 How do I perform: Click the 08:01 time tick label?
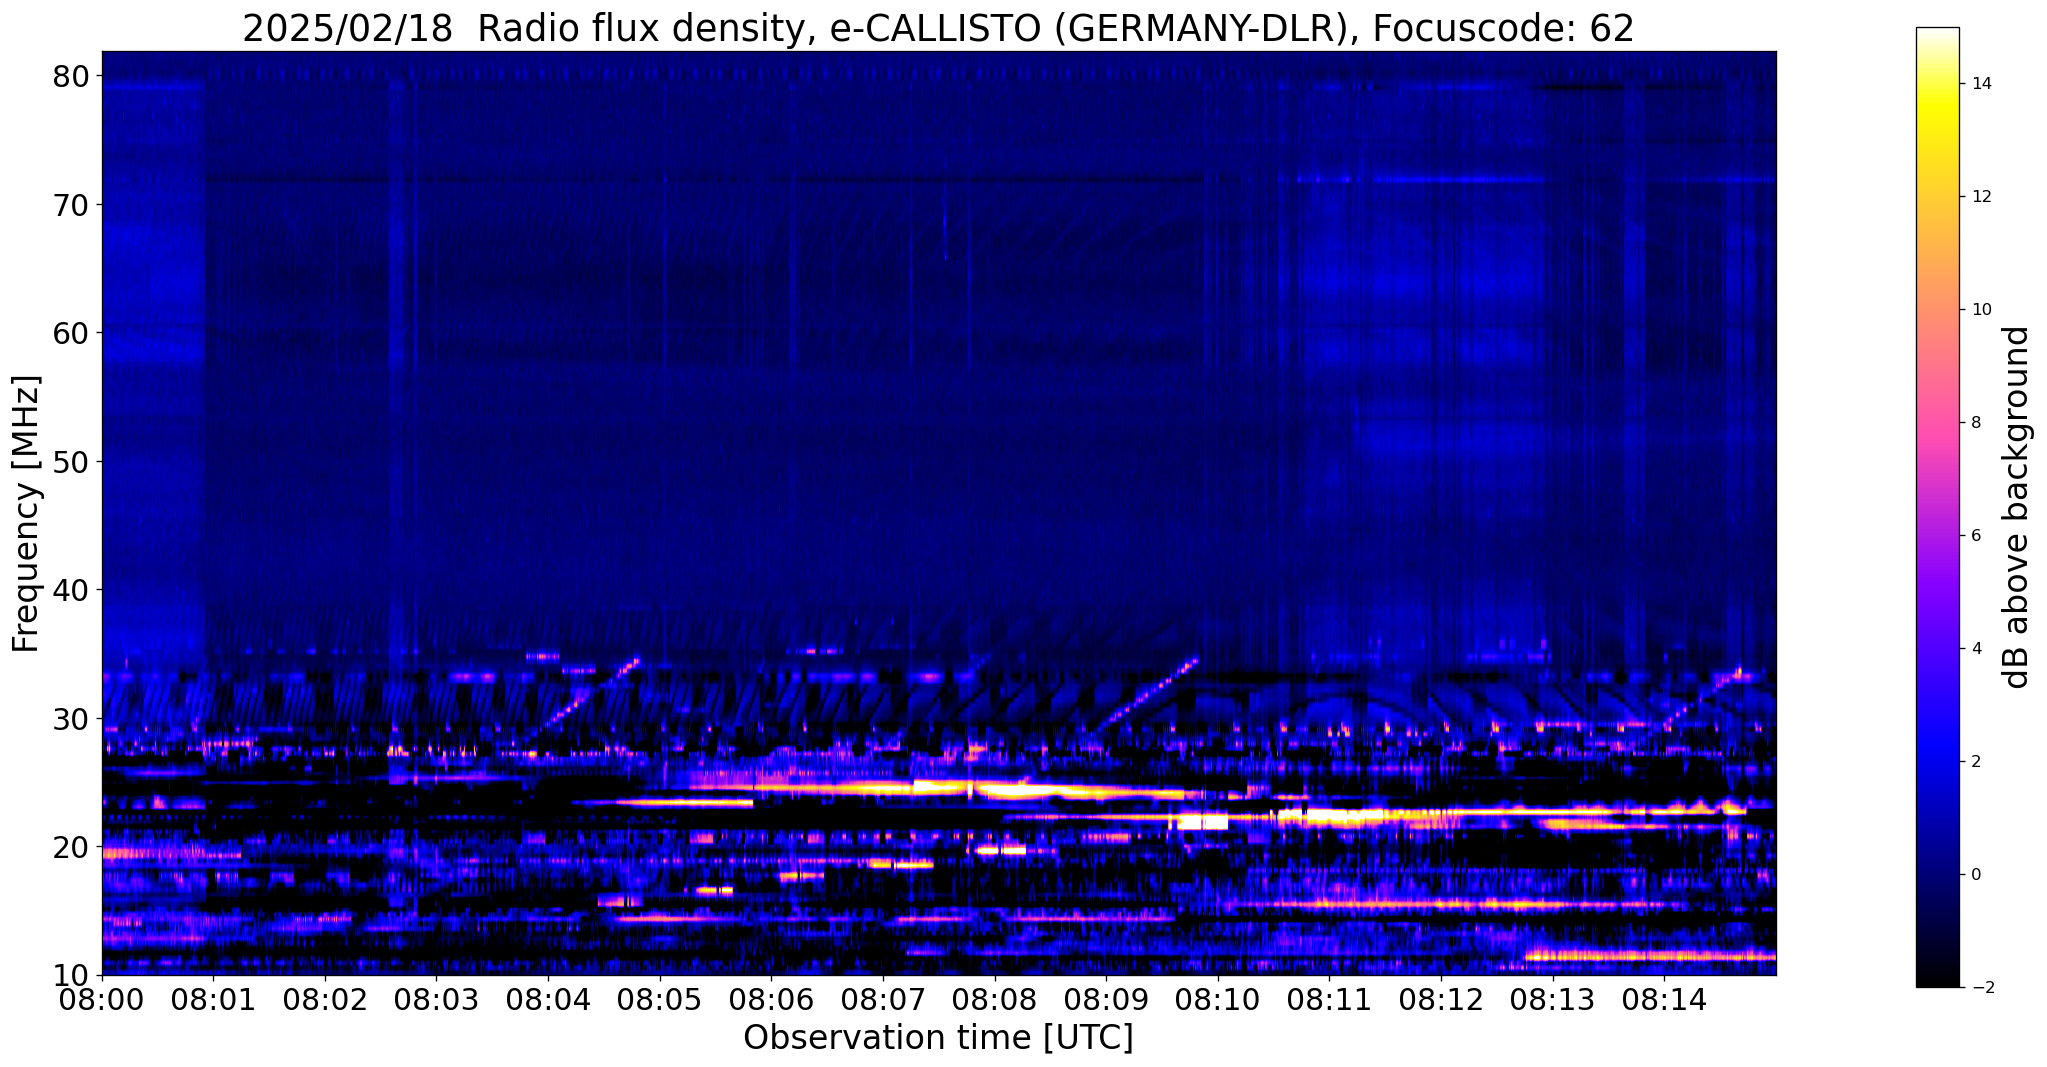click(x=213, y=998)
